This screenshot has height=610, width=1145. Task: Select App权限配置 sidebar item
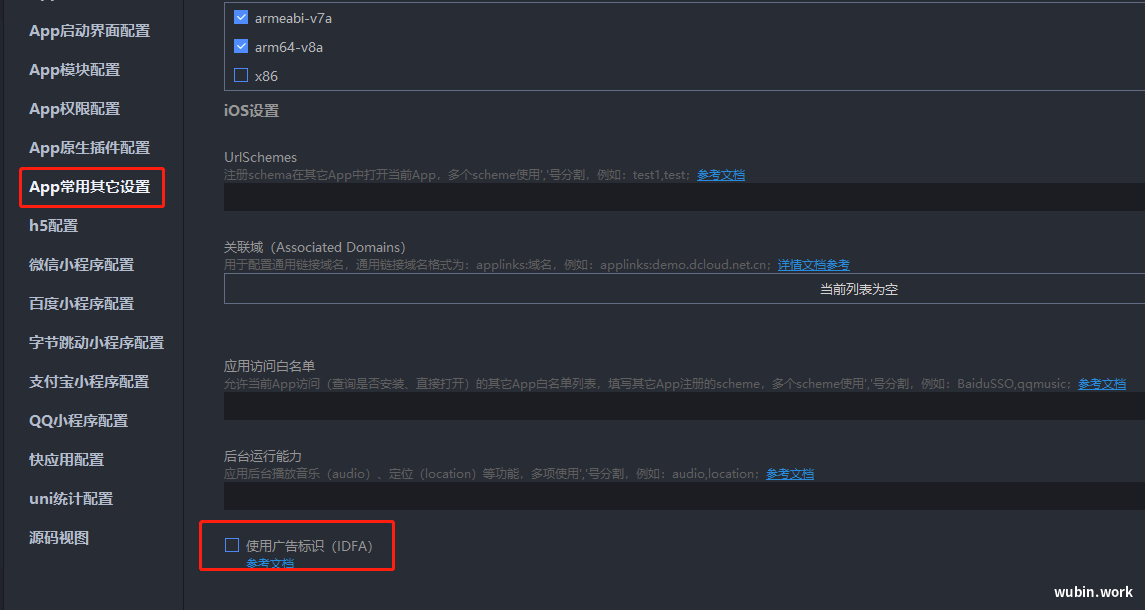tap(74, 109)
